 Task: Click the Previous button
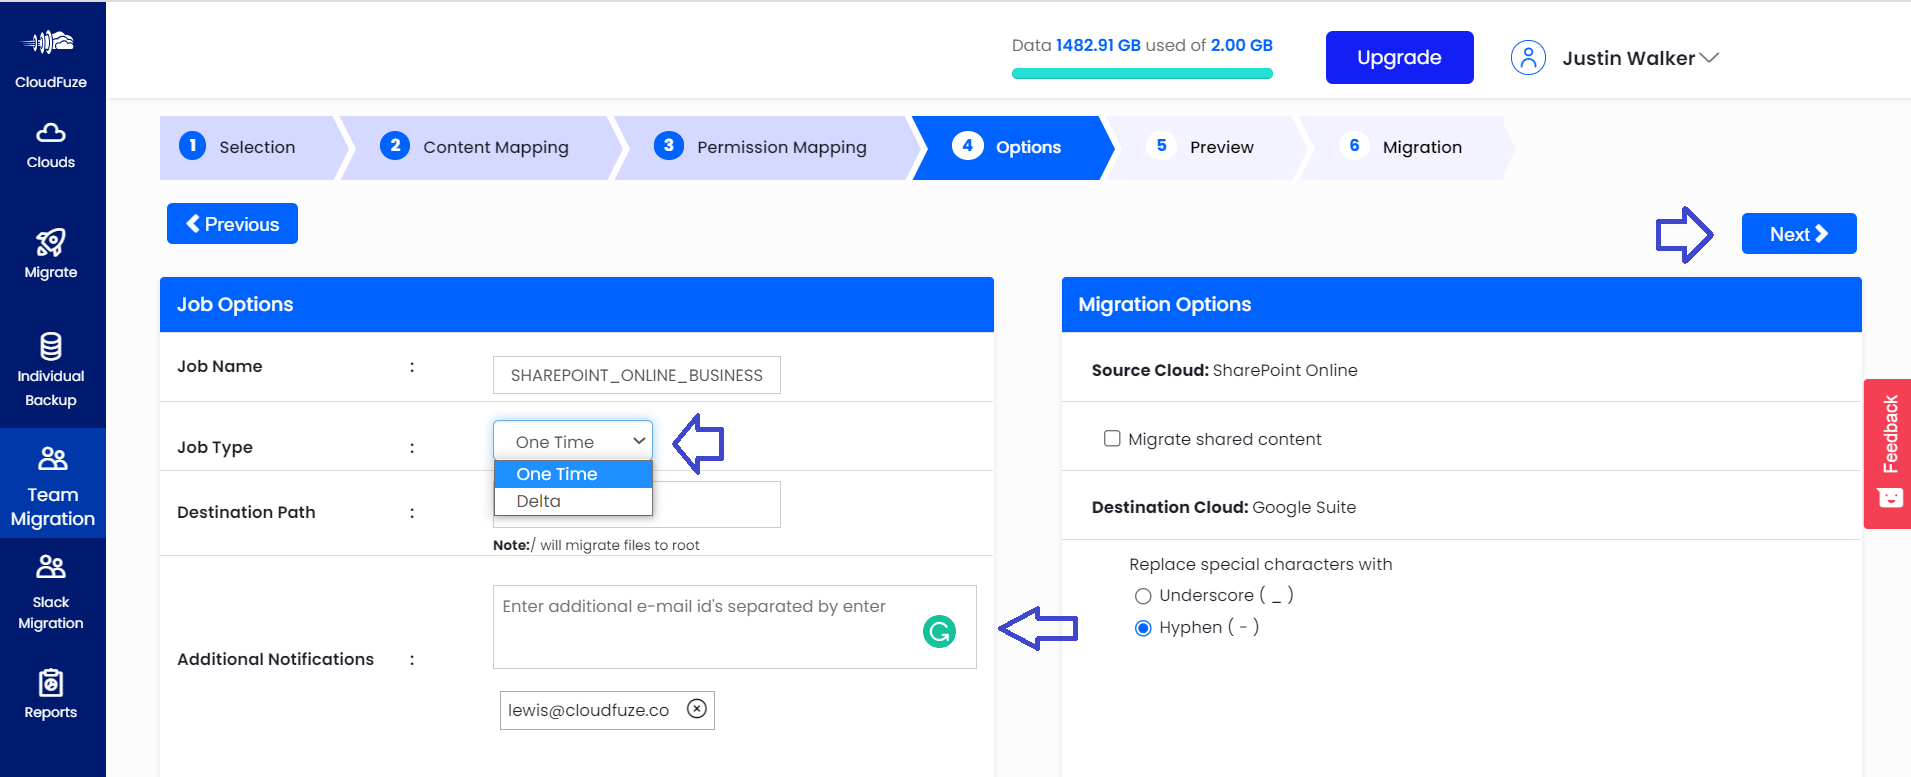pyautogui.click(x=232, y=224)
